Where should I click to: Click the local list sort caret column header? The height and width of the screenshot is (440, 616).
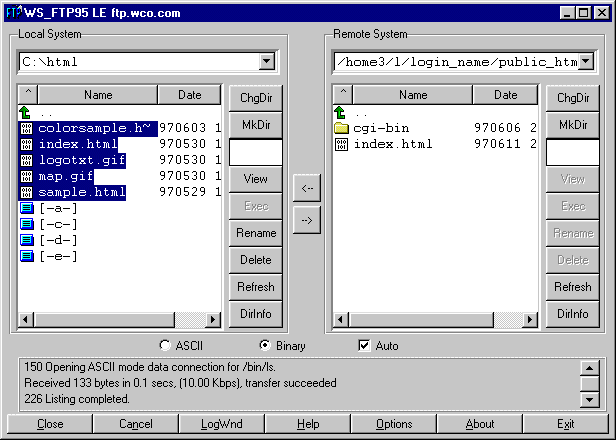pyautogui.click(x=28, y=95)
